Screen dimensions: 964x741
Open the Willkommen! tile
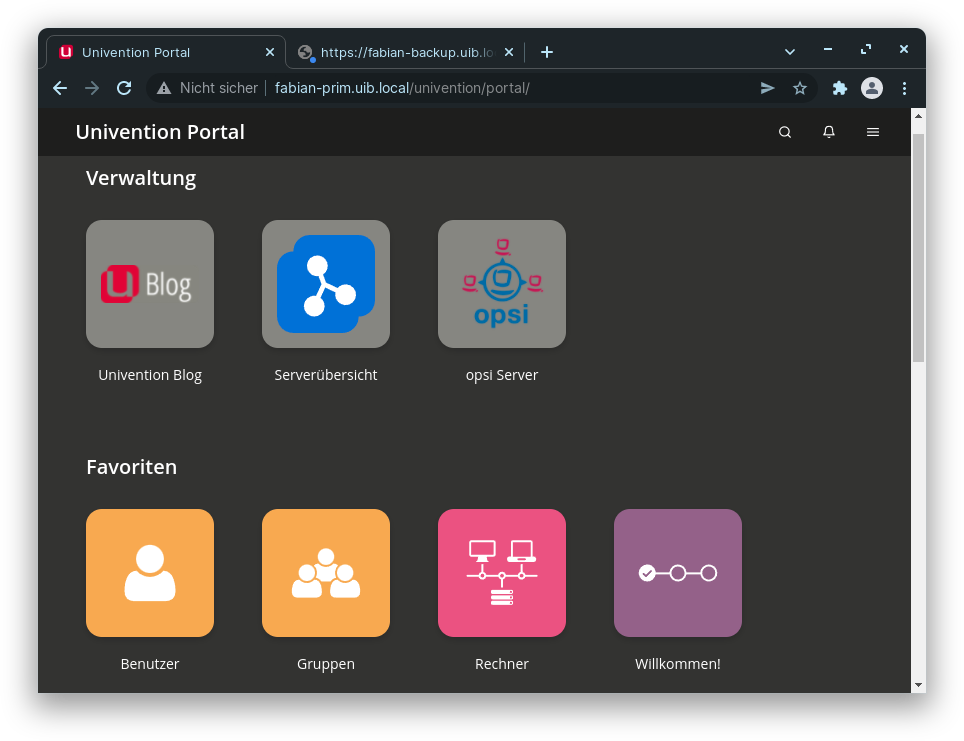(x=678, y=573)
